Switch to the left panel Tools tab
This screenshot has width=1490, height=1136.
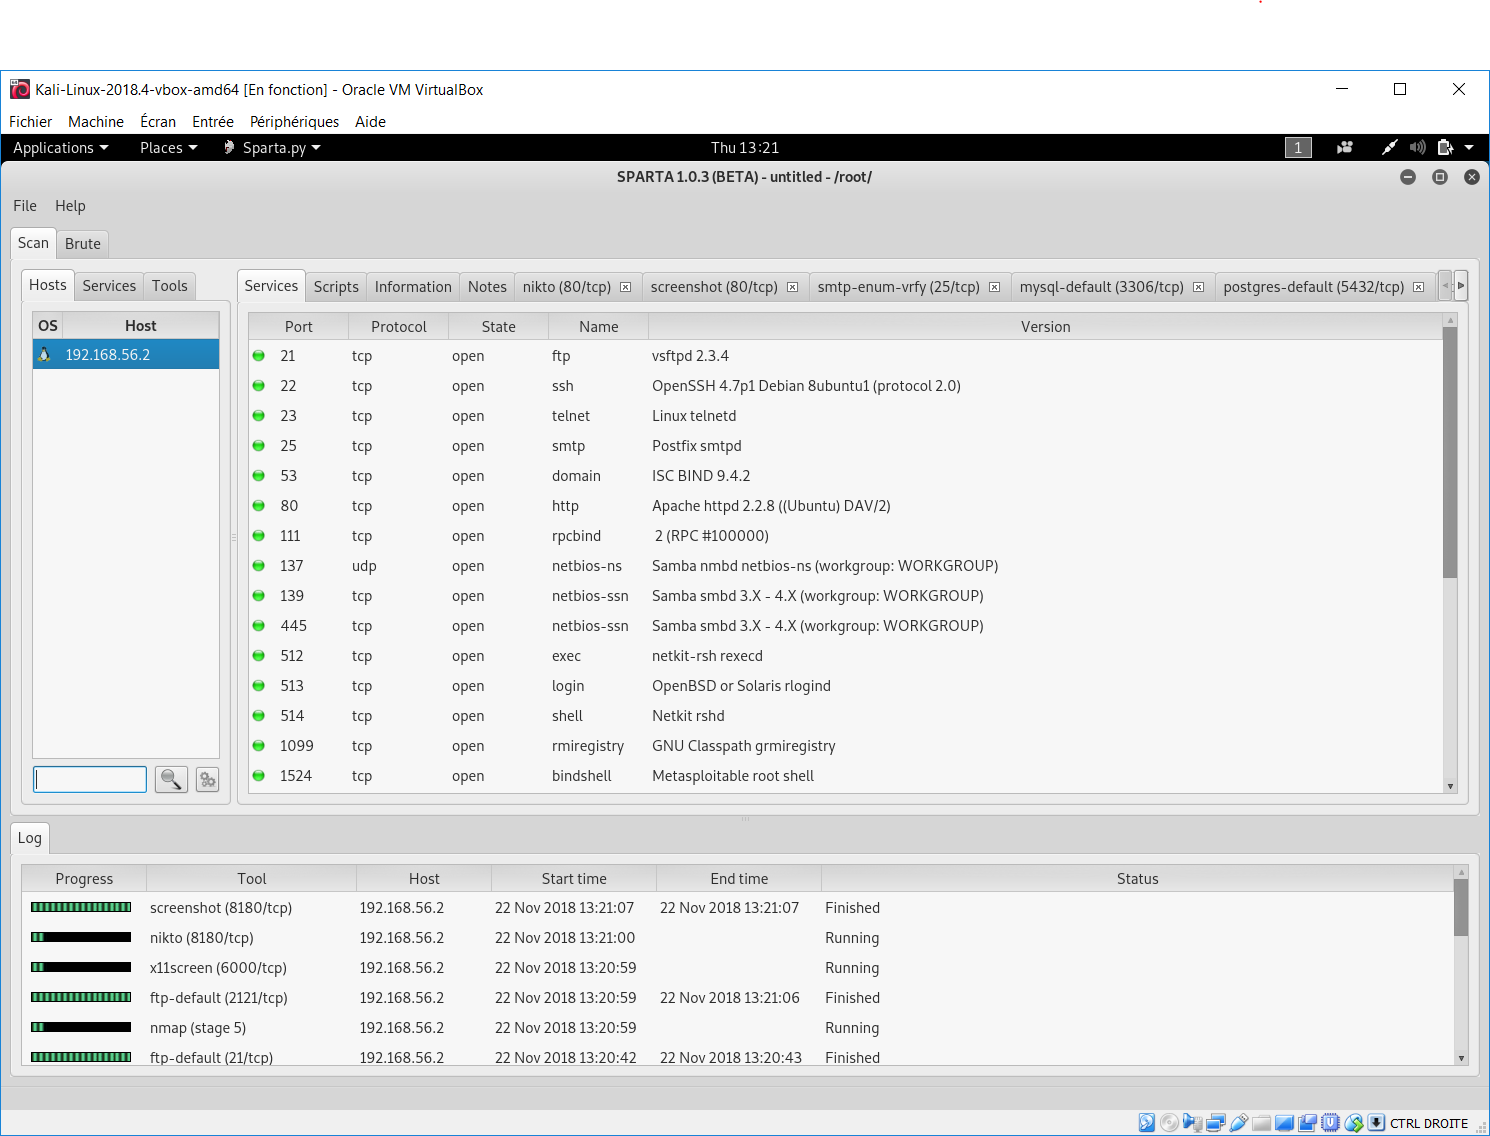pos(170,286)
